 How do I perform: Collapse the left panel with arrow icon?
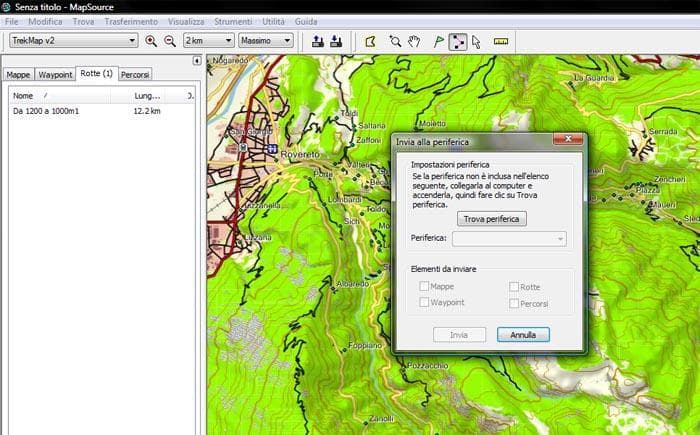click(x=197, y=60)
